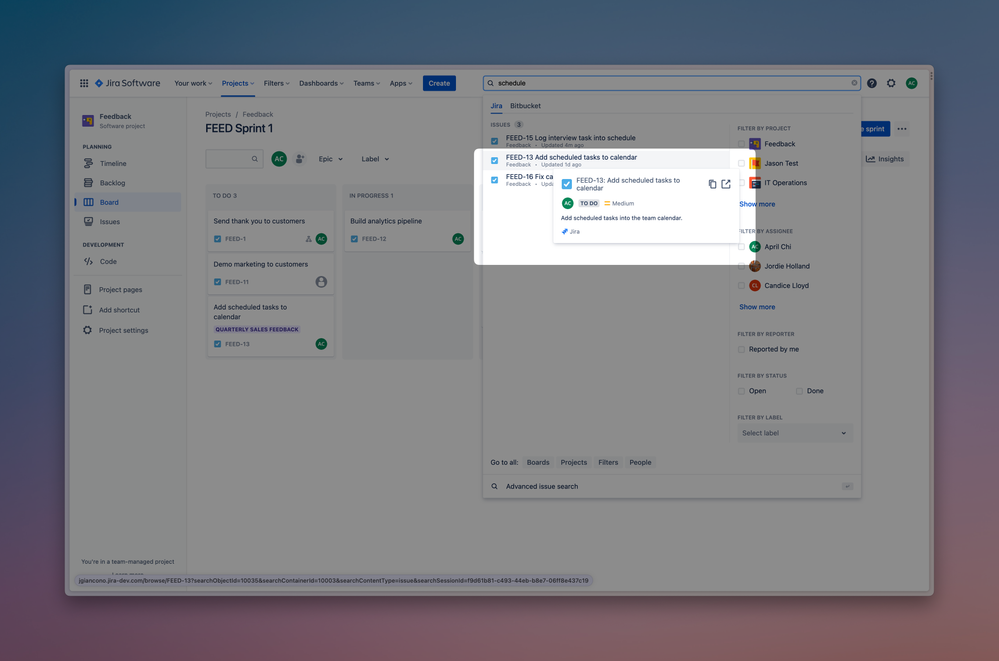Open the board more options ellipsis
Viewport: 999px width, 661px height.
pos(902,129)
